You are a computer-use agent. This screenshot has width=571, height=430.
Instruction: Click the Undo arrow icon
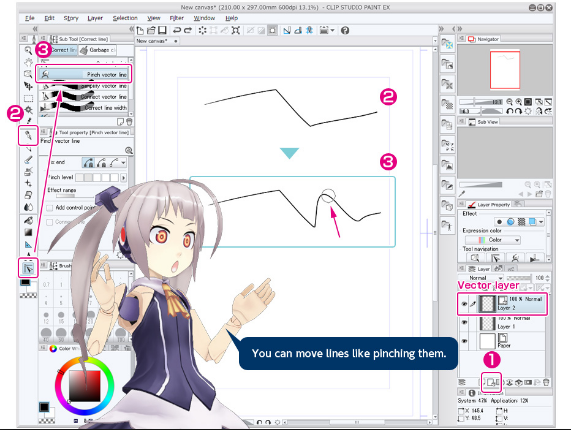(x=177, y=31)
